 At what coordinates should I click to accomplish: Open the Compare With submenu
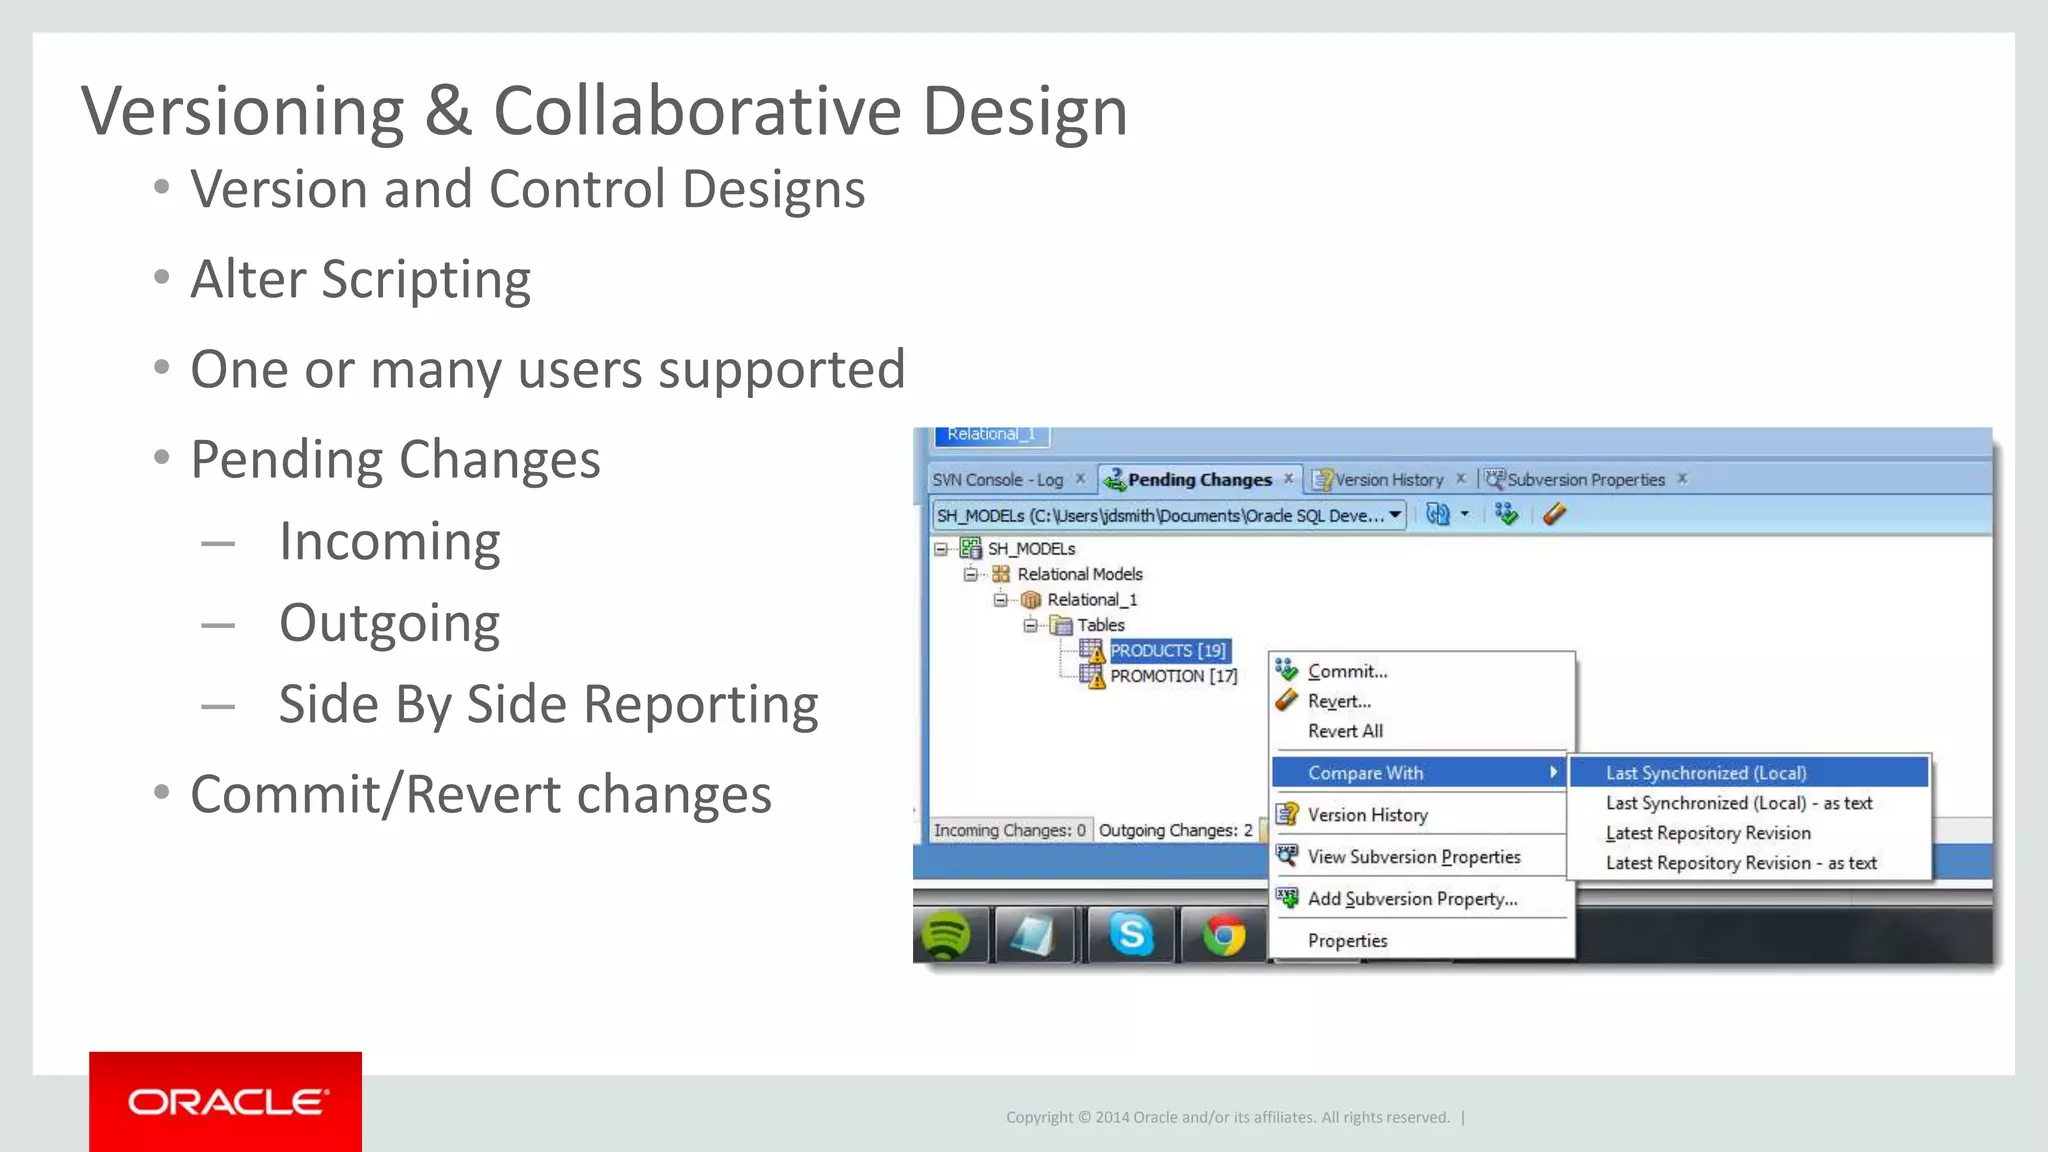tap(1421, 773)
